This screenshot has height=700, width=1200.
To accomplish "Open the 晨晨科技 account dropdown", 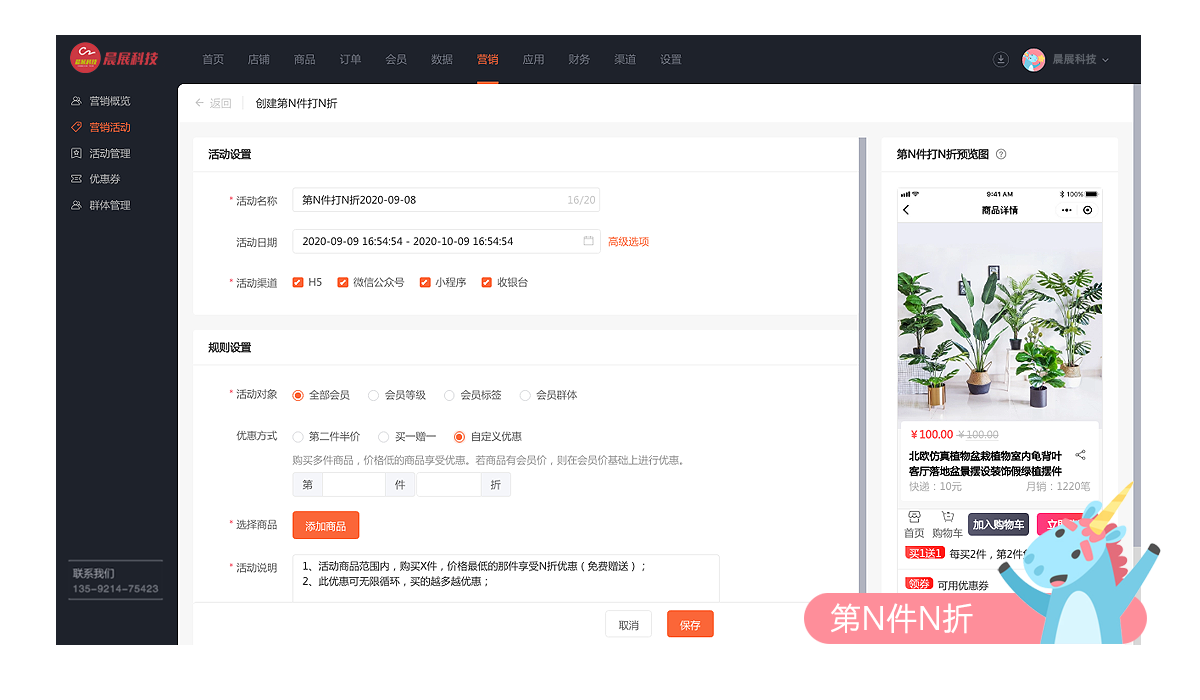I will click(x=1080, y=59).
